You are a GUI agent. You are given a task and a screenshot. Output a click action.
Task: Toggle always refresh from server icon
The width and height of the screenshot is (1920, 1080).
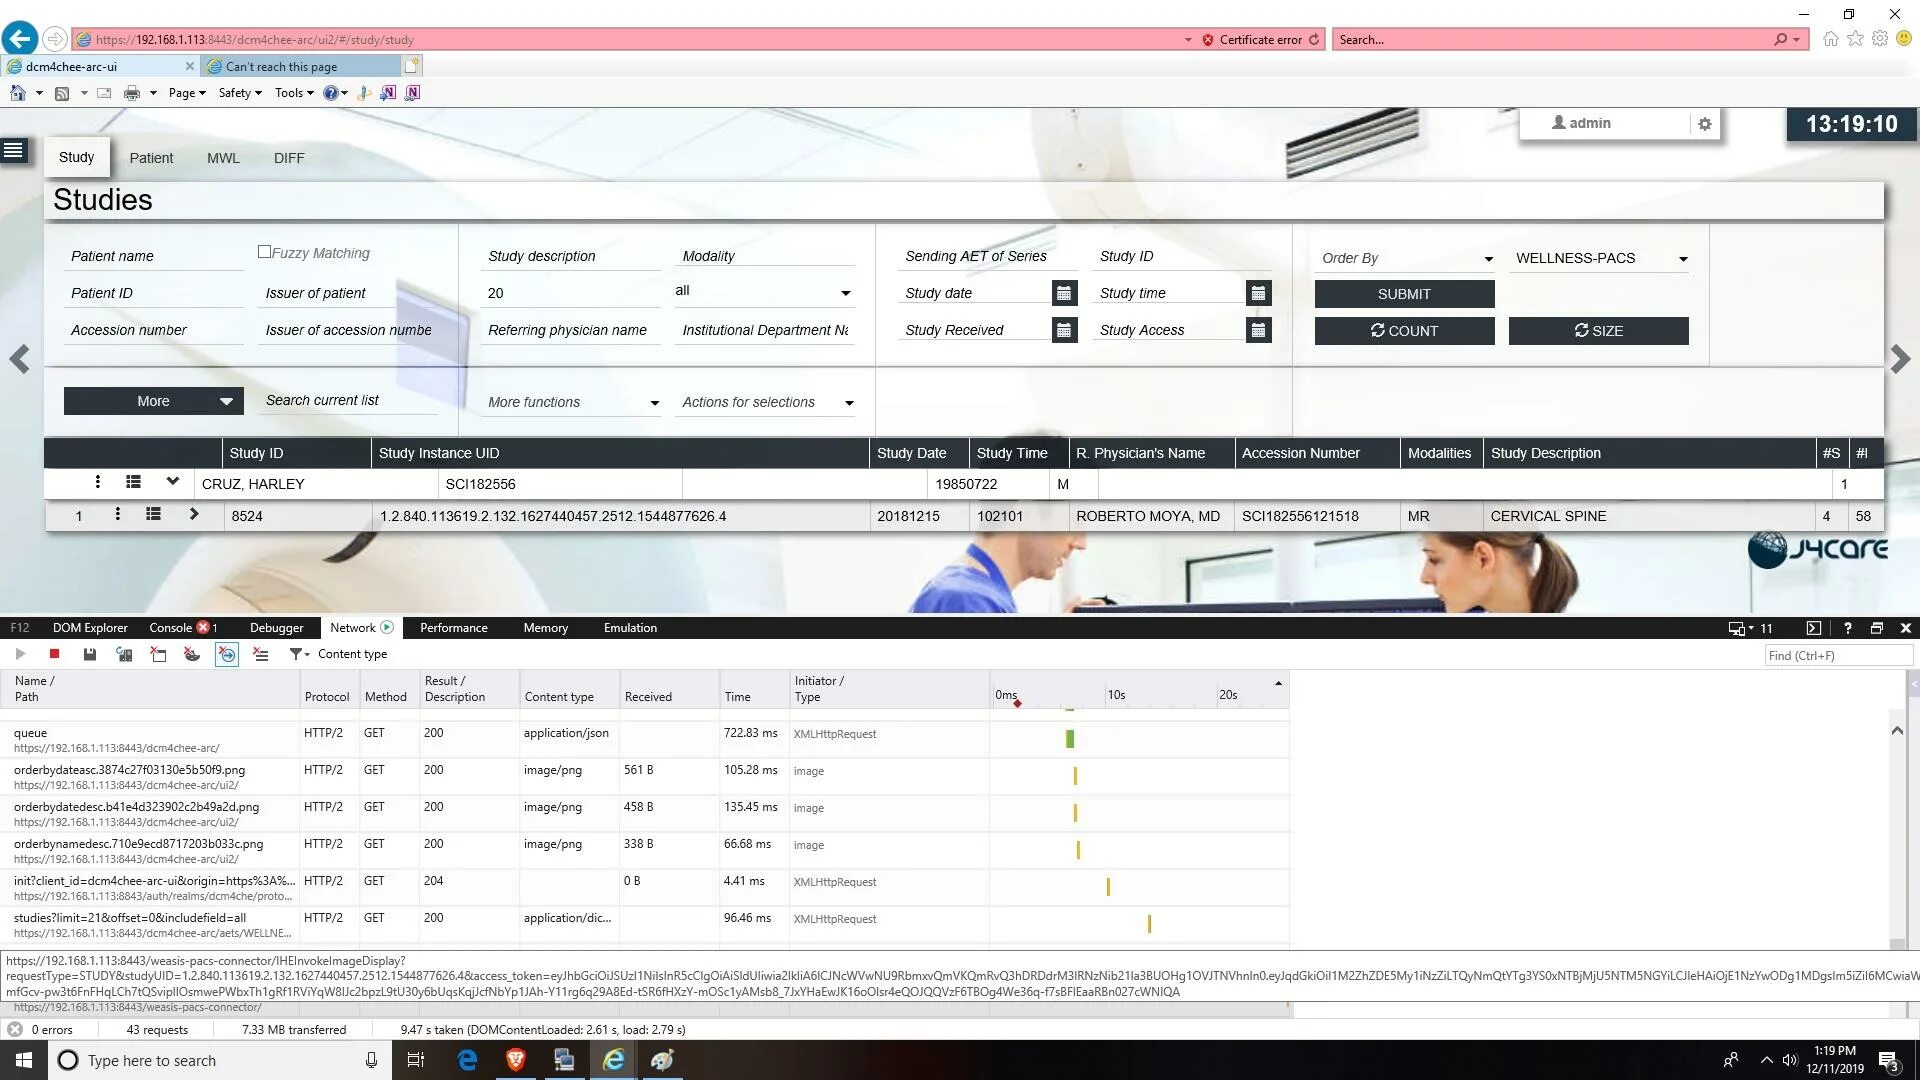124,654
